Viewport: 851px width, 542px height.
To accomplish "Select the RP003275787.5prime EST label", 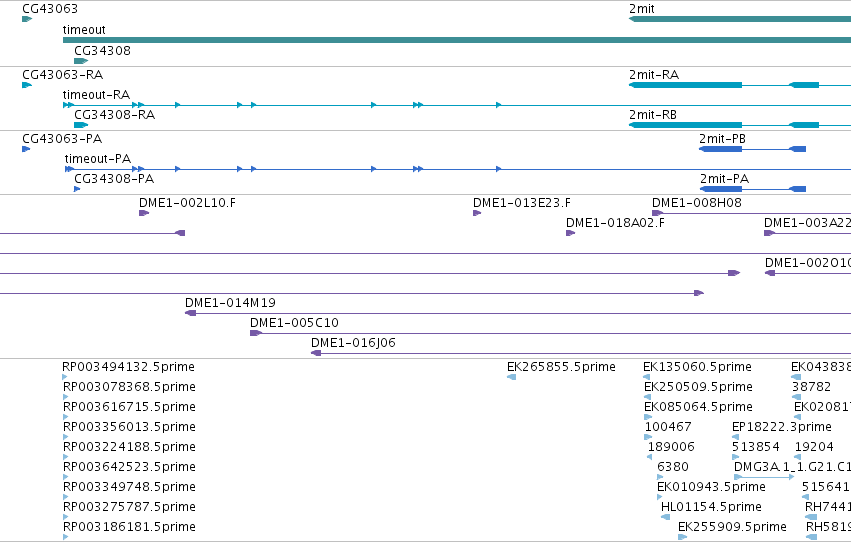I will tap(129, 507).
